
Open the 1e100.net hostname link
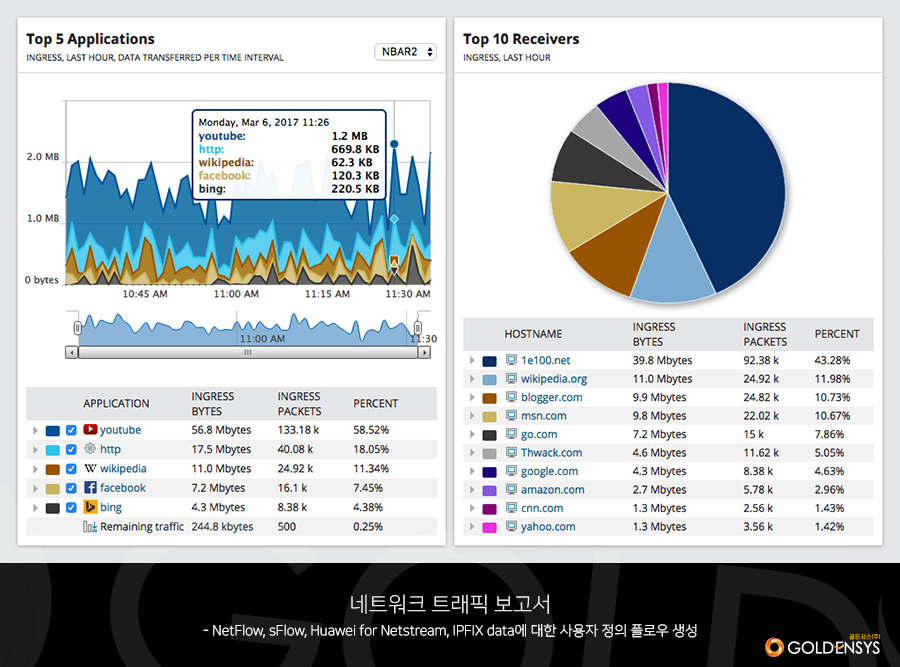(546, 360)
